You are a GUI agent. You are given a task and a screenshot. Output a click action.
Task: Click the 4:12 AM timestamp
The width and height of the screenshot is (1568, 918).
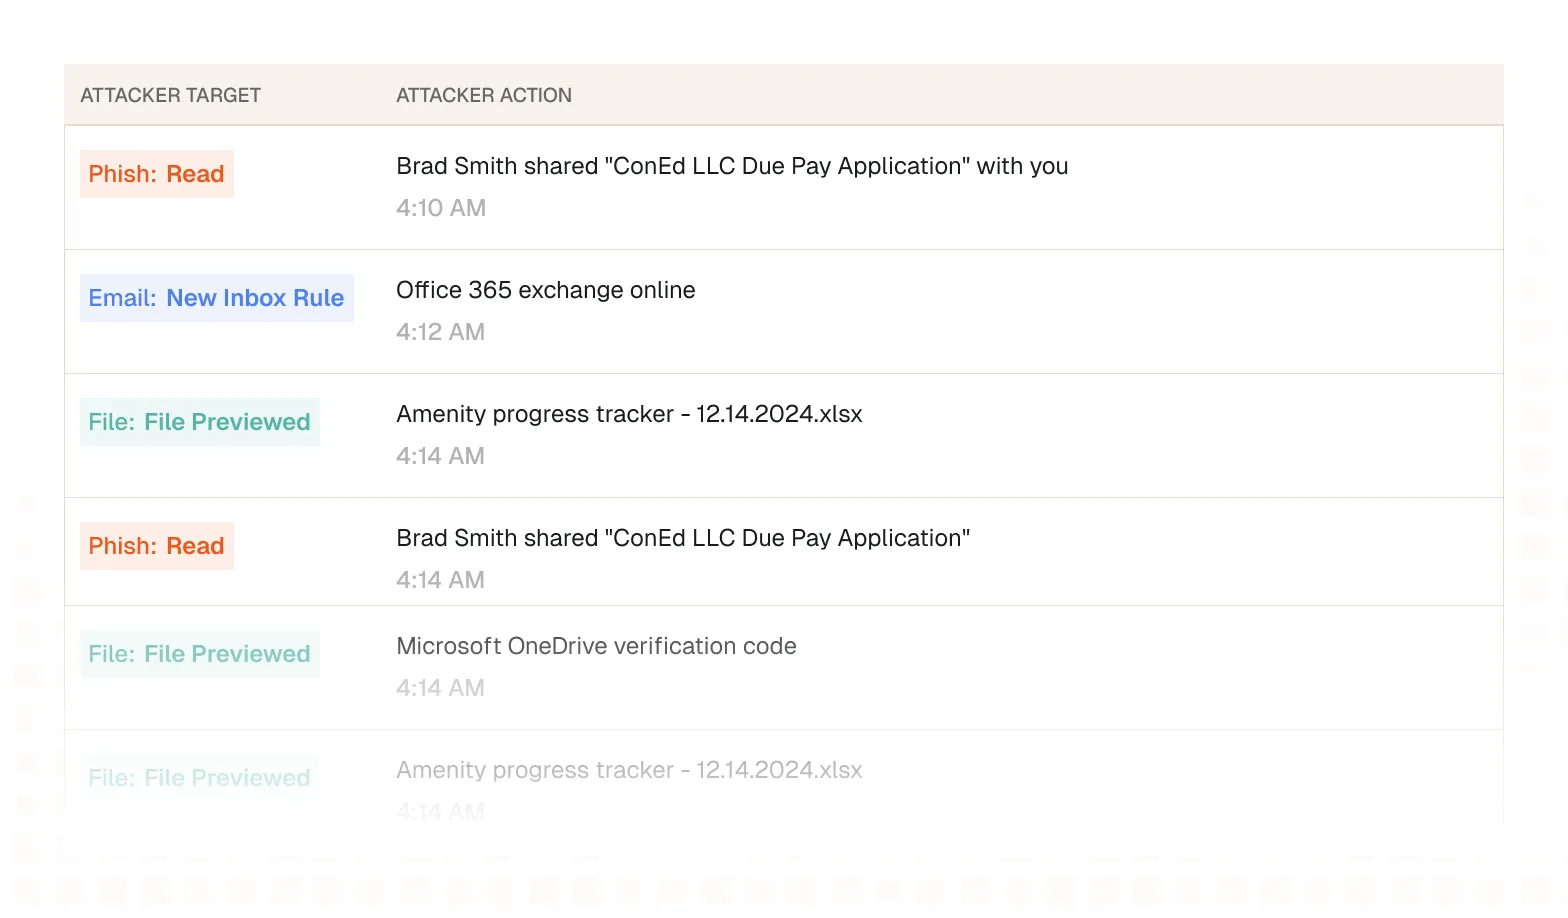(440, 332)
